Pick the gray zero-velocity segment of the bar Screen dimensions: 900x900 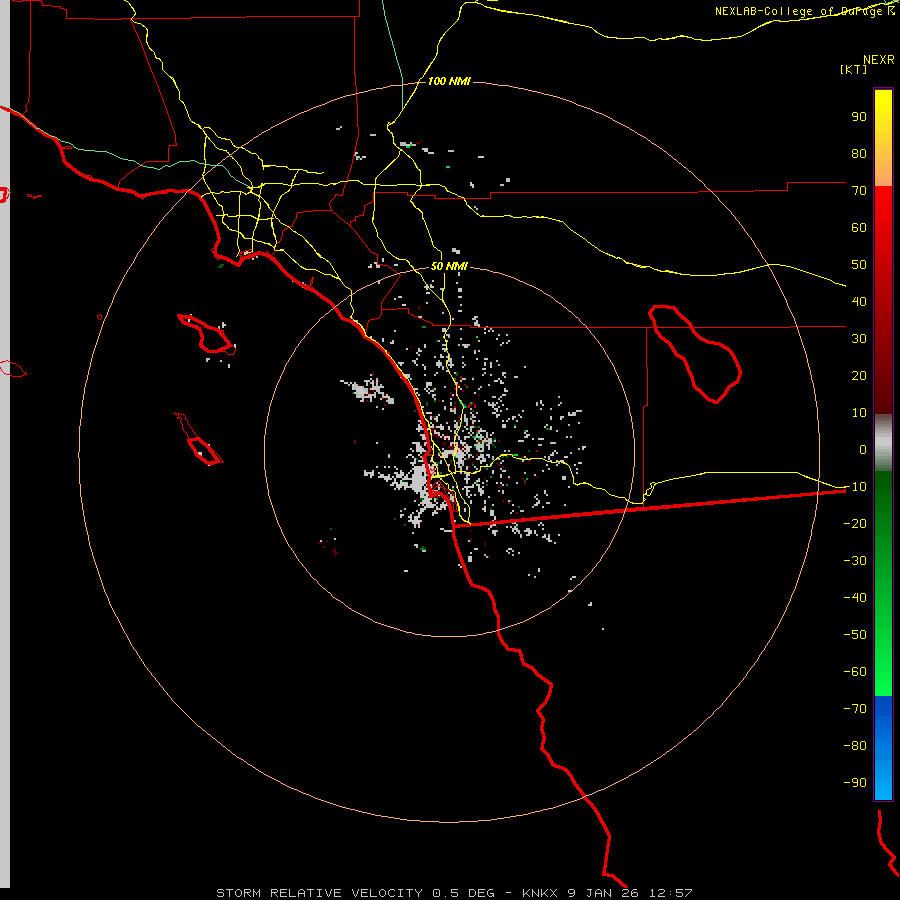click(x=883, y=443)
